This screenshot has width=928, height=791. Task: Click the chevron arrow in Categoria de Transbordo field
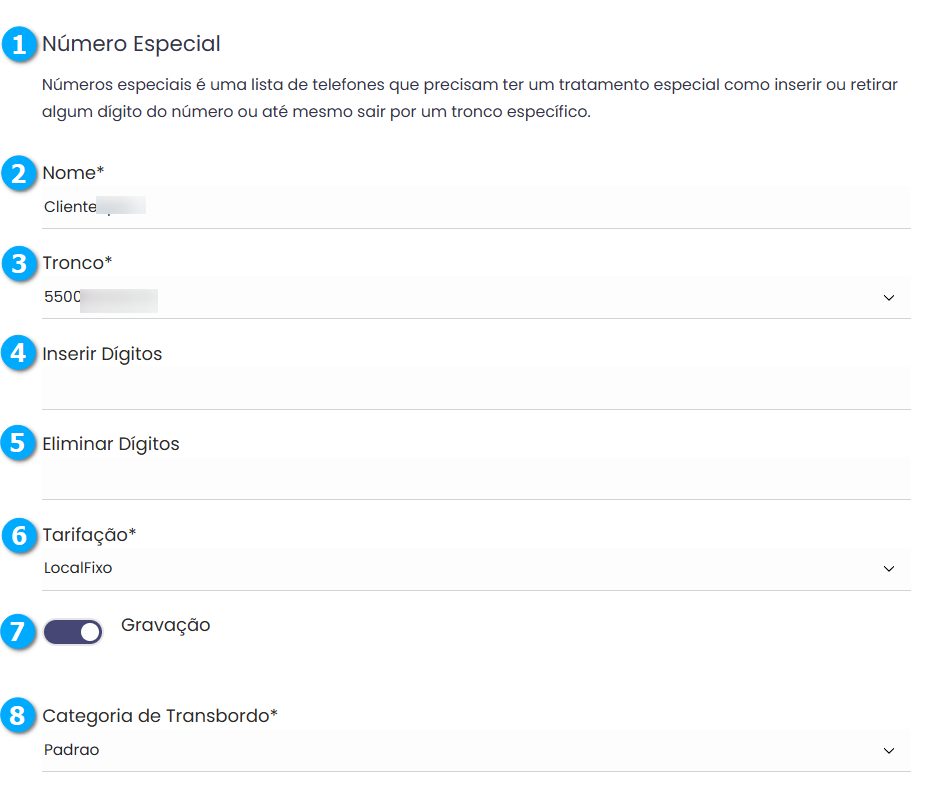click(x=889, y=750)
